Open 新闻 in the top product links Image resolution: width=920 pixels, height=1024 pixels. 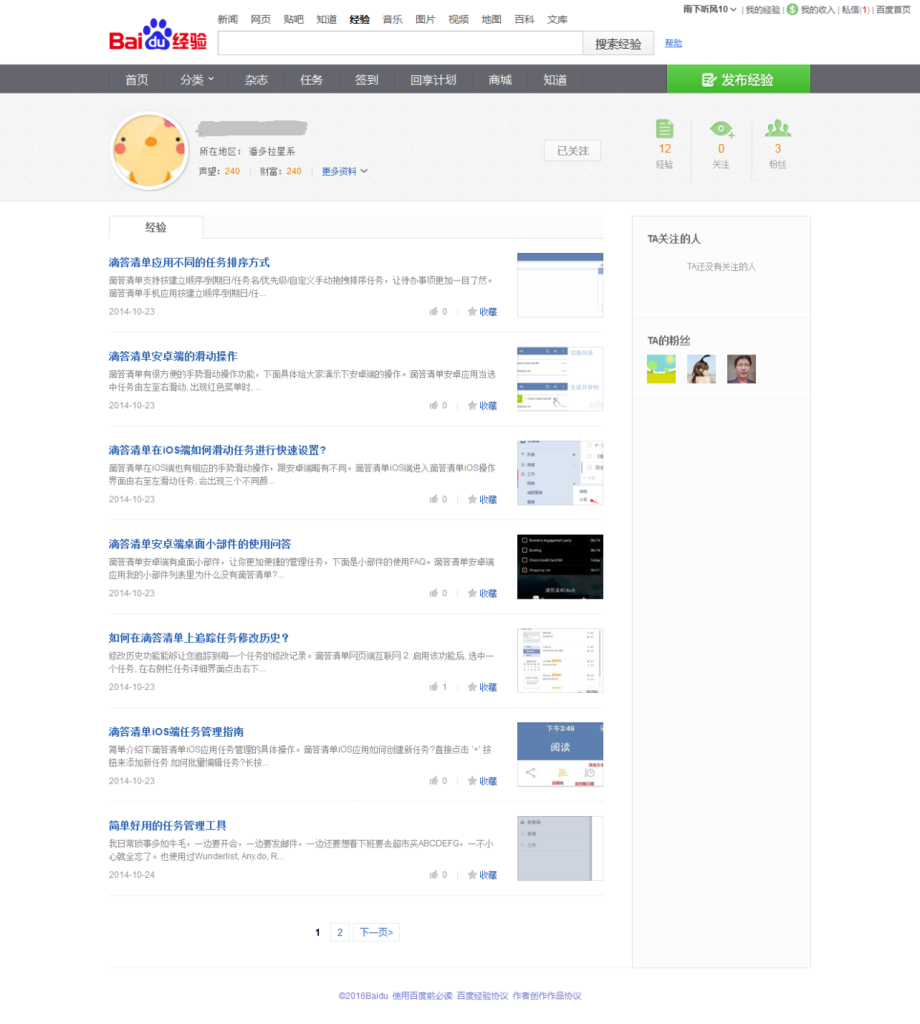click(x=228, y=19)
